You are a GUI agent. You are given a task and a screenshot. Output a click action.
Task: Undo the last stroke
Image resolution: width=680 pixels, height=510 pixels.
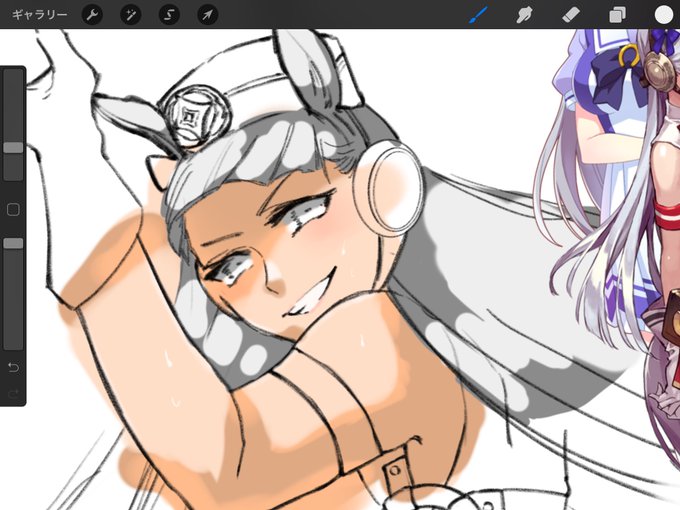[x=13, y=368]
